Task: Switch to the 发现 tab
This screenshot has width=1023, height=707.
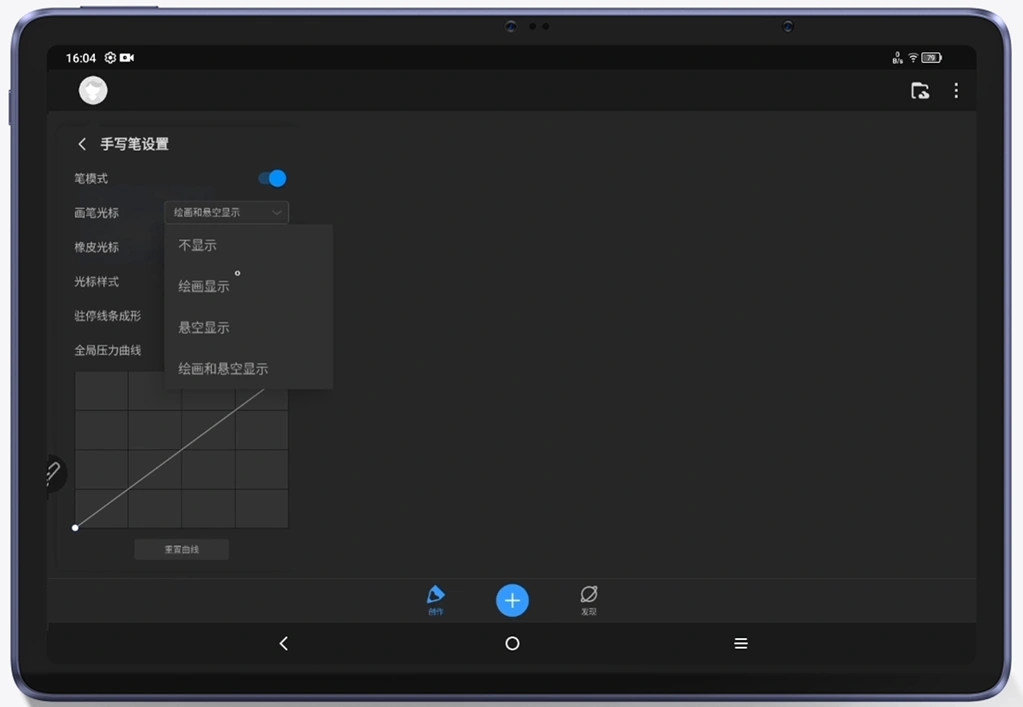Action: 589,599
